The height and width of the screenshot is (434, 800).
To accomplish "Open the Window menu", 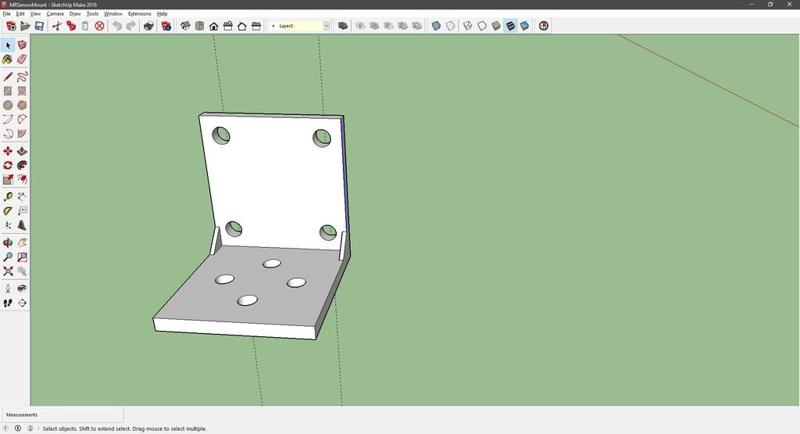I will [113, 14].
